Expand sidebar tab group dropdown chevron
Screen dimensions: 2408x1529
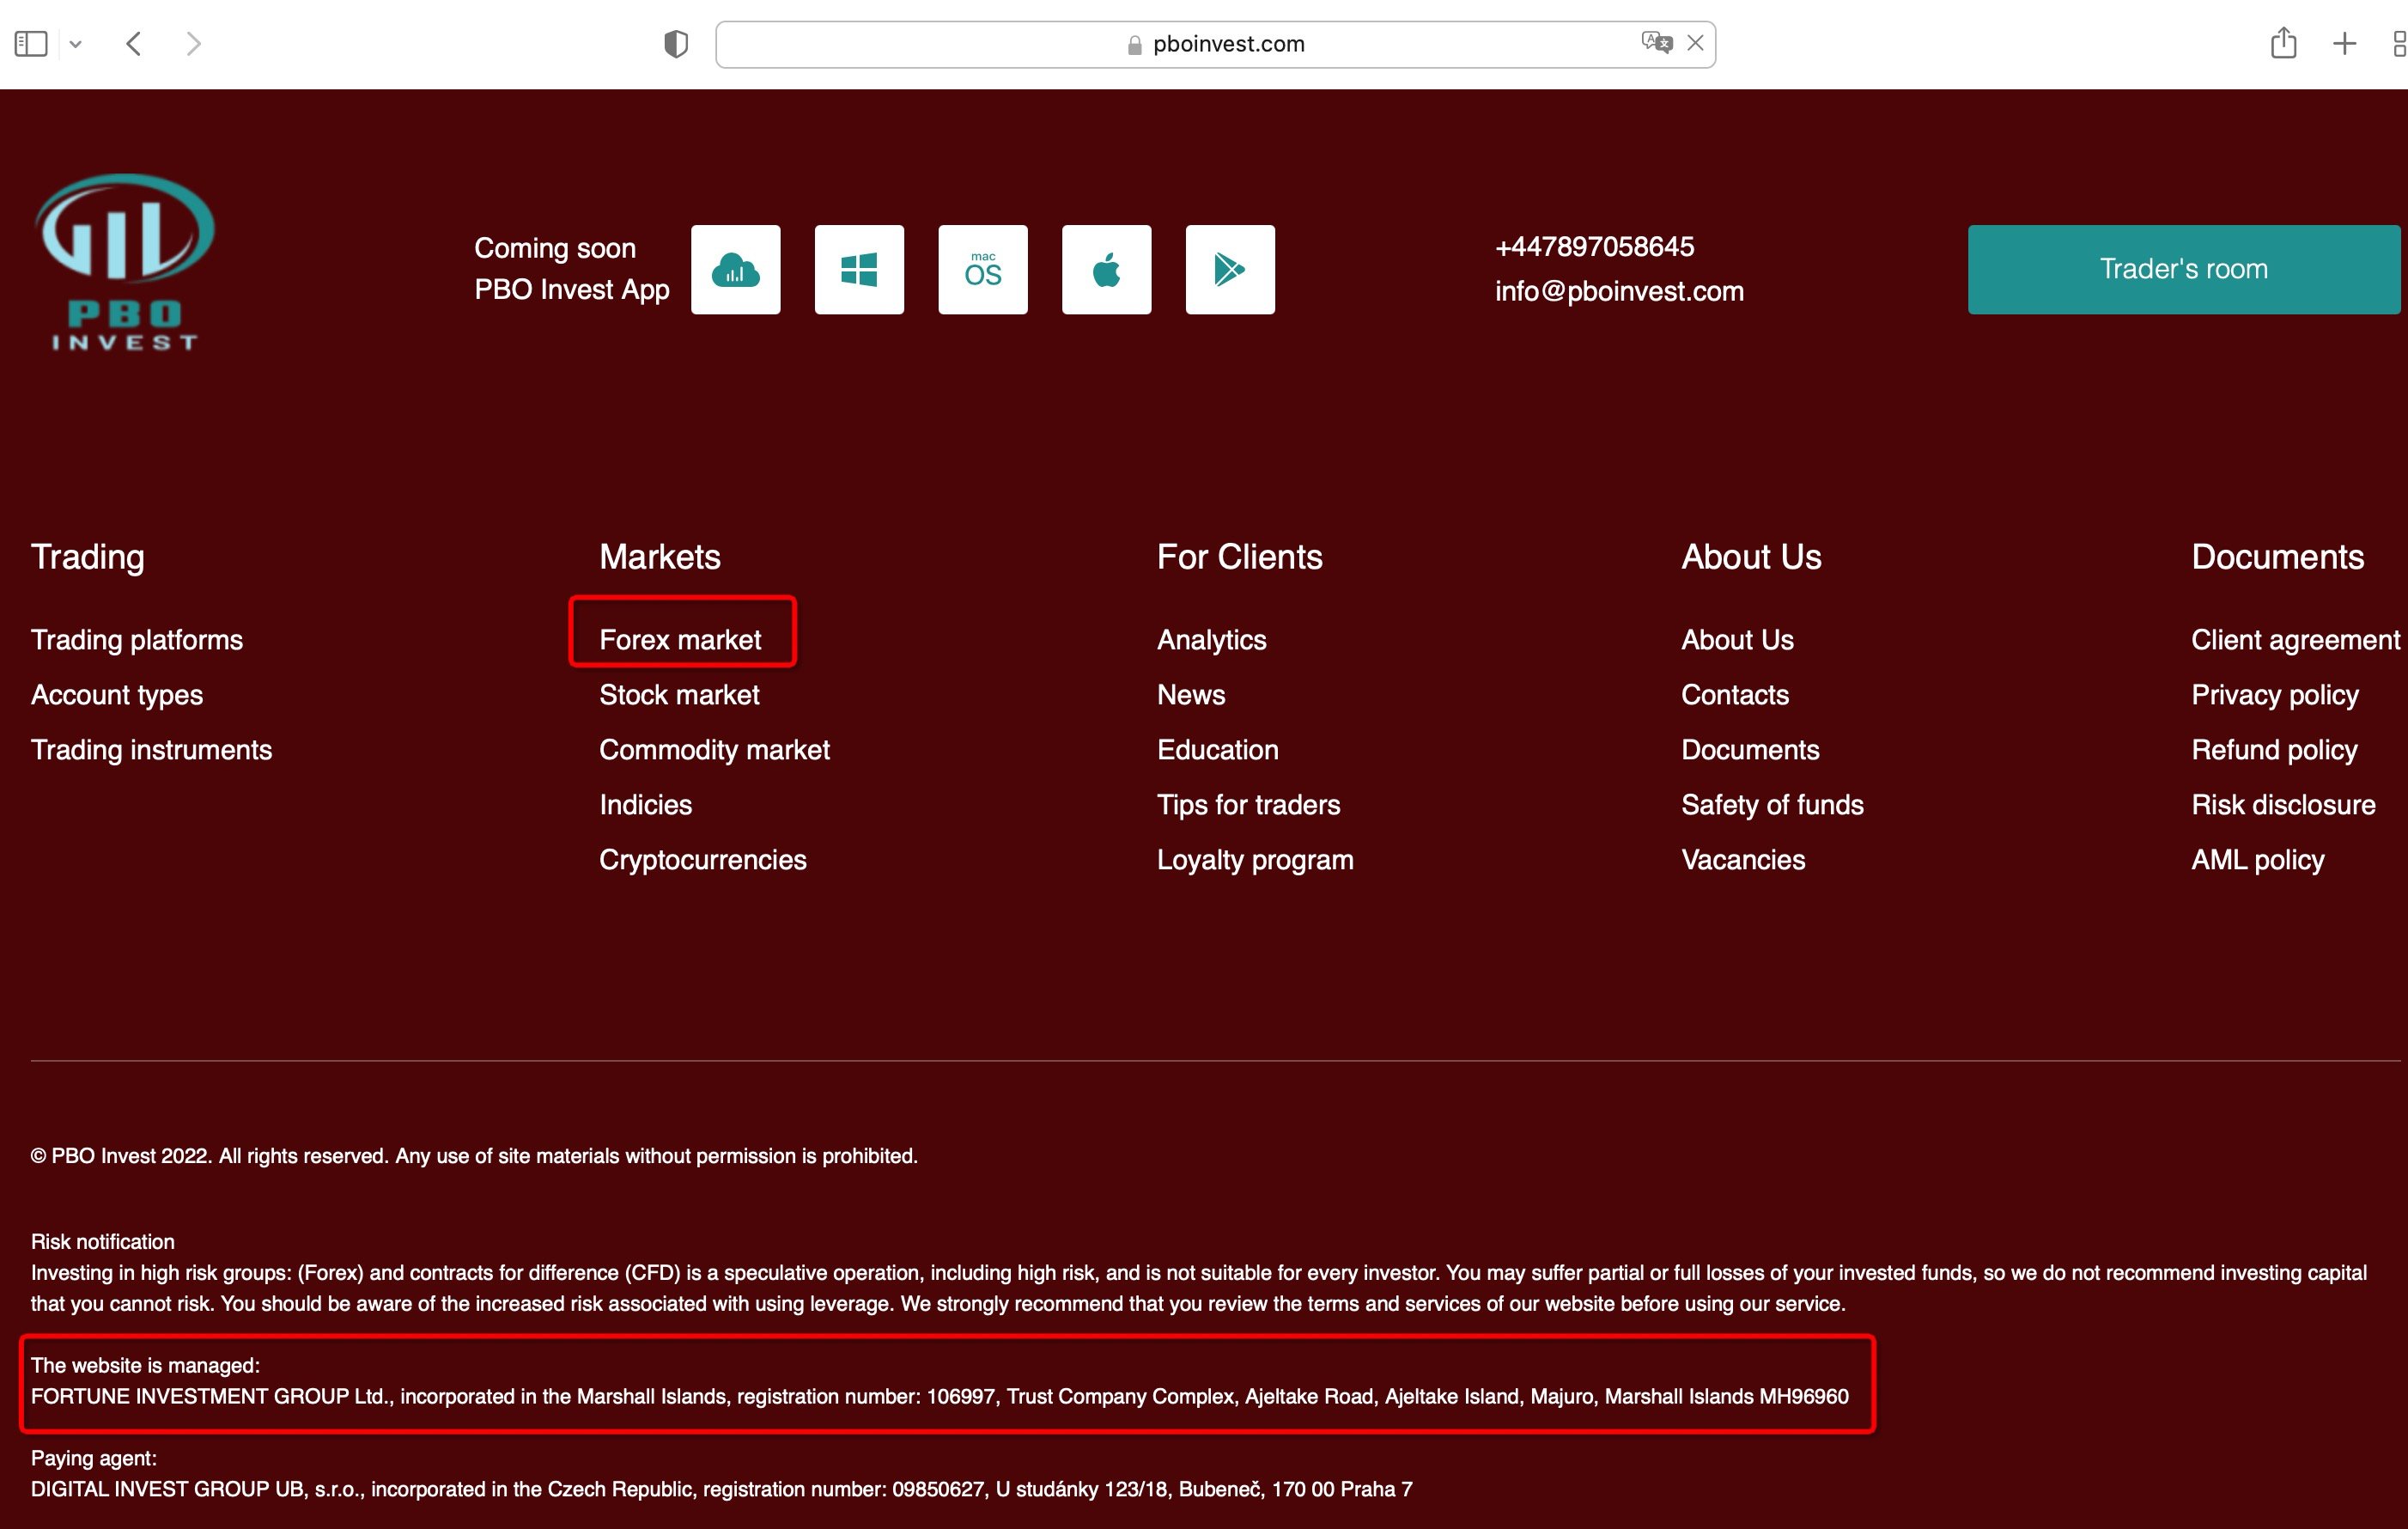75,44
